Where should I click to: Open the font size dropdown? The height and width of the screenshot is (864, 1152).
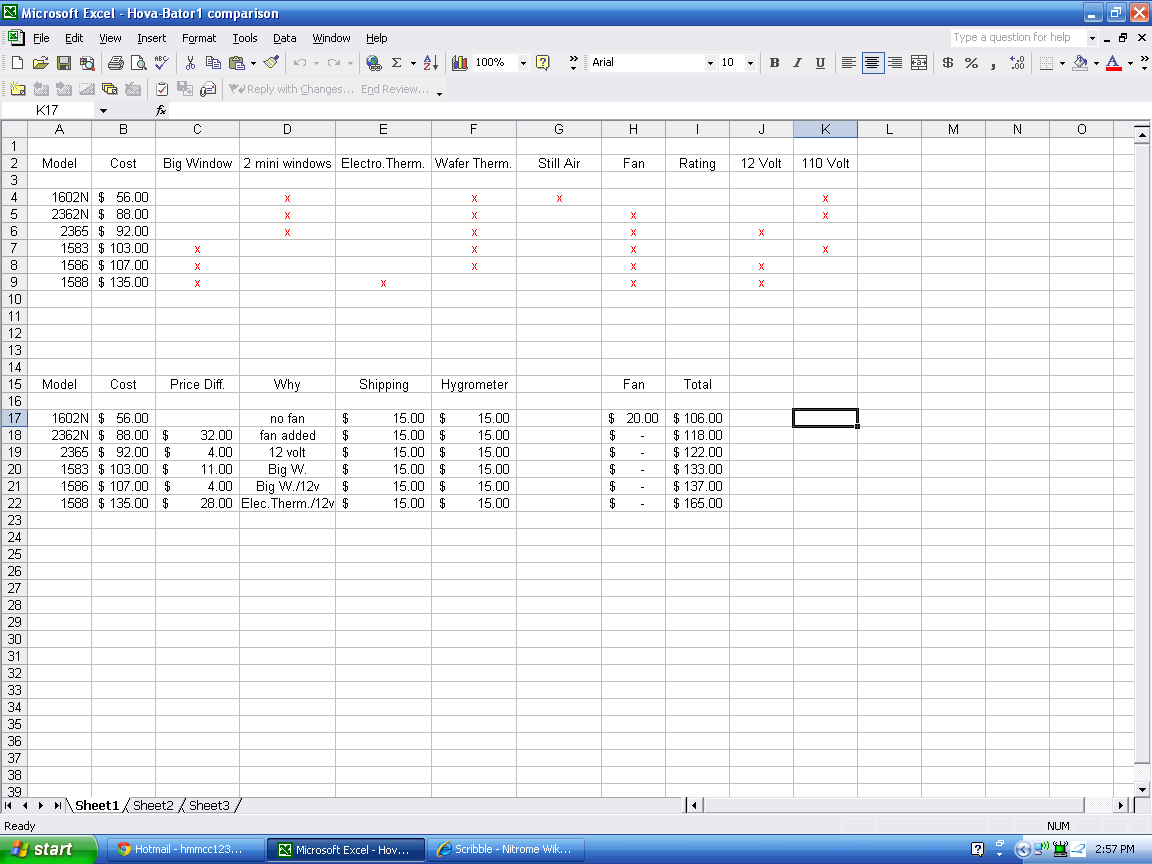(x=751, y=63)
